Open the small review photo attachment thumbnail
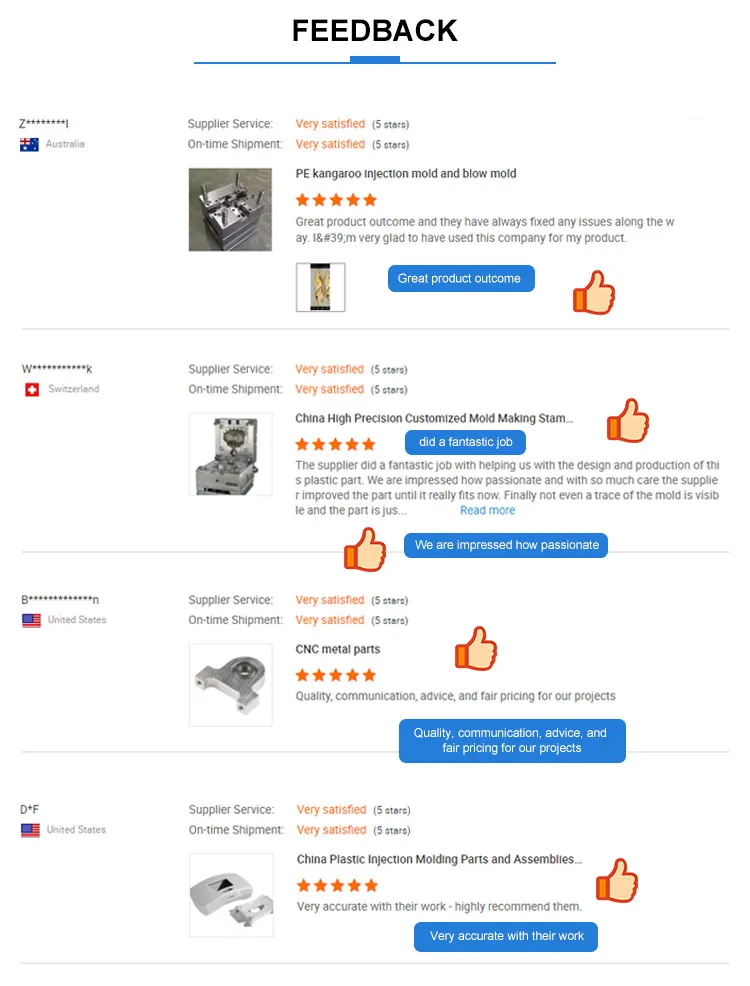This screenshot has height=986, width=750. [321, 287]
